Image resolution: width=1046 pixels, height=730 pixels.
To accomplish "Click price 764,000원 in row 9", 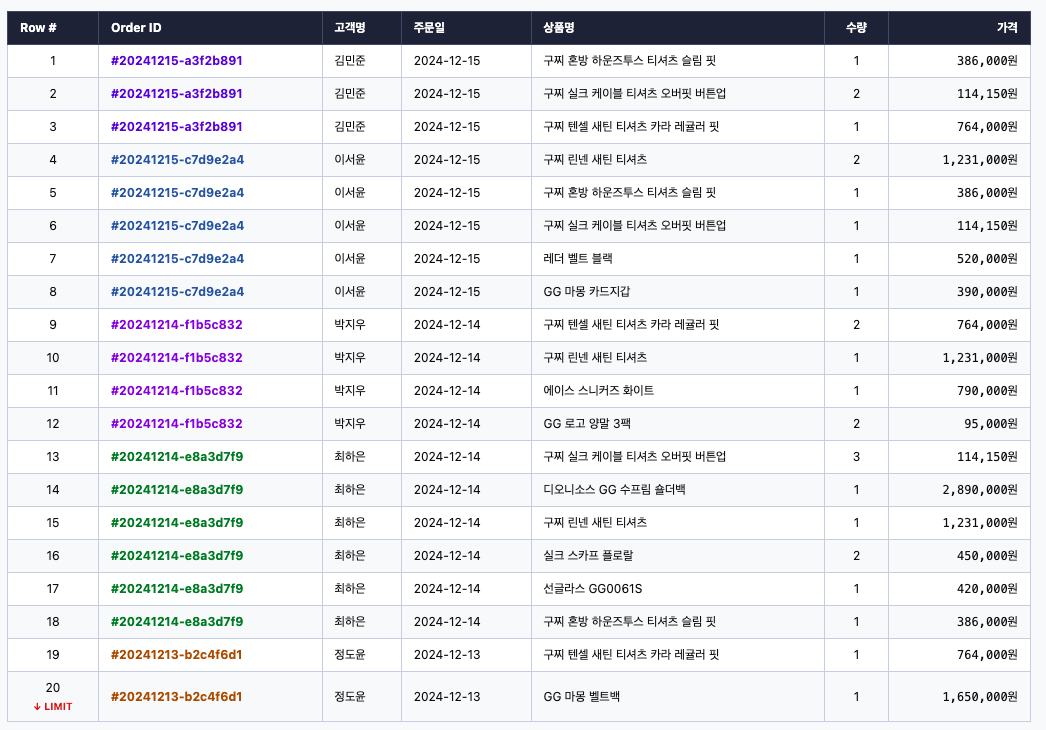I will pos(987,325).
